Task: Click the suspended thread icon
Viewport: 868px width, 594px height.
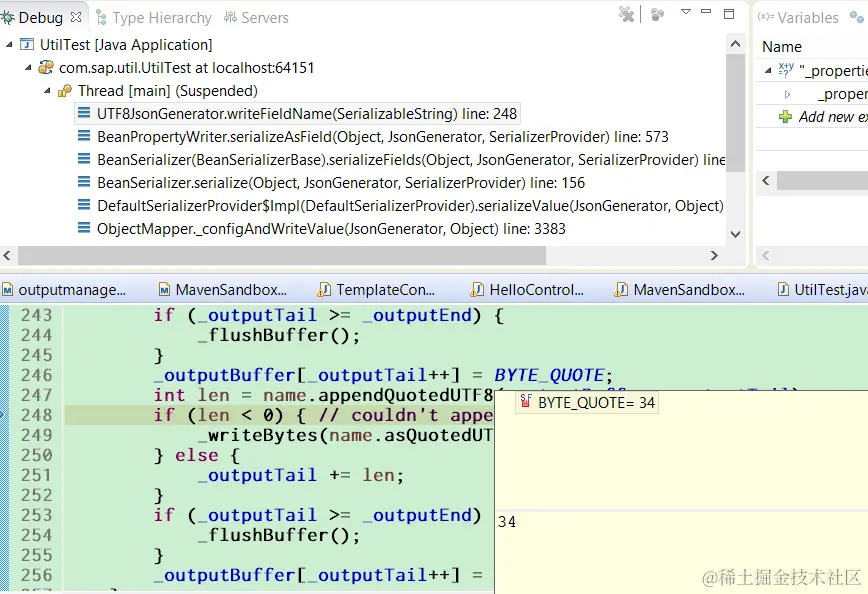Action: (x=65, y=90)
